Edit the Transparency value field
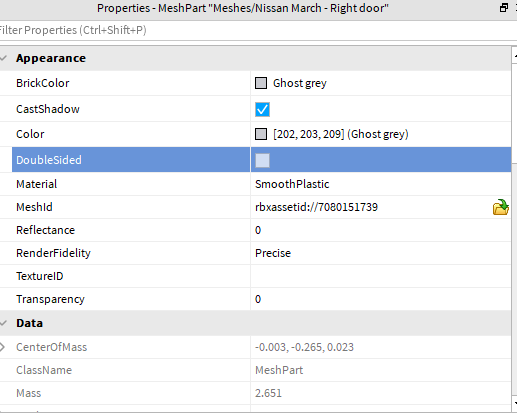This screenshot has width=517, height=415. point(381,299)
